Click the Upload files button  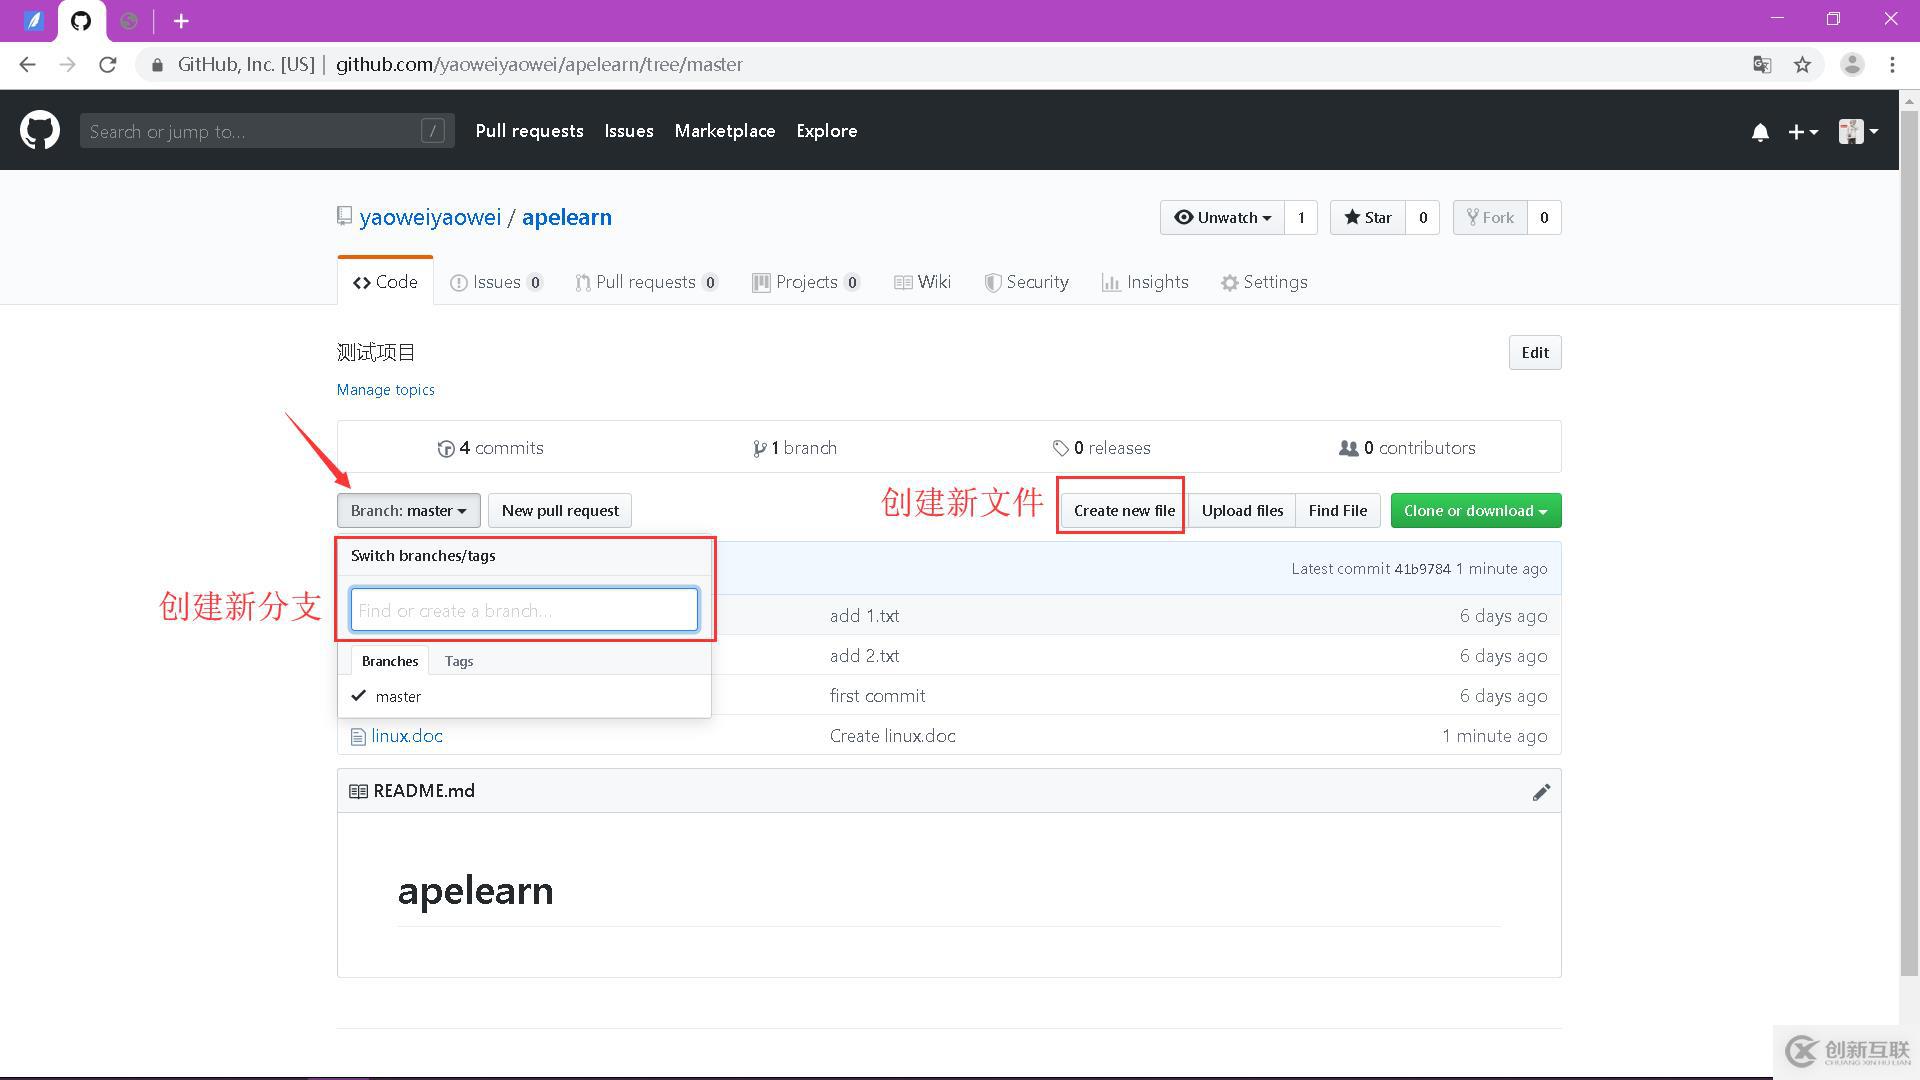click(x=1241, y=510)
